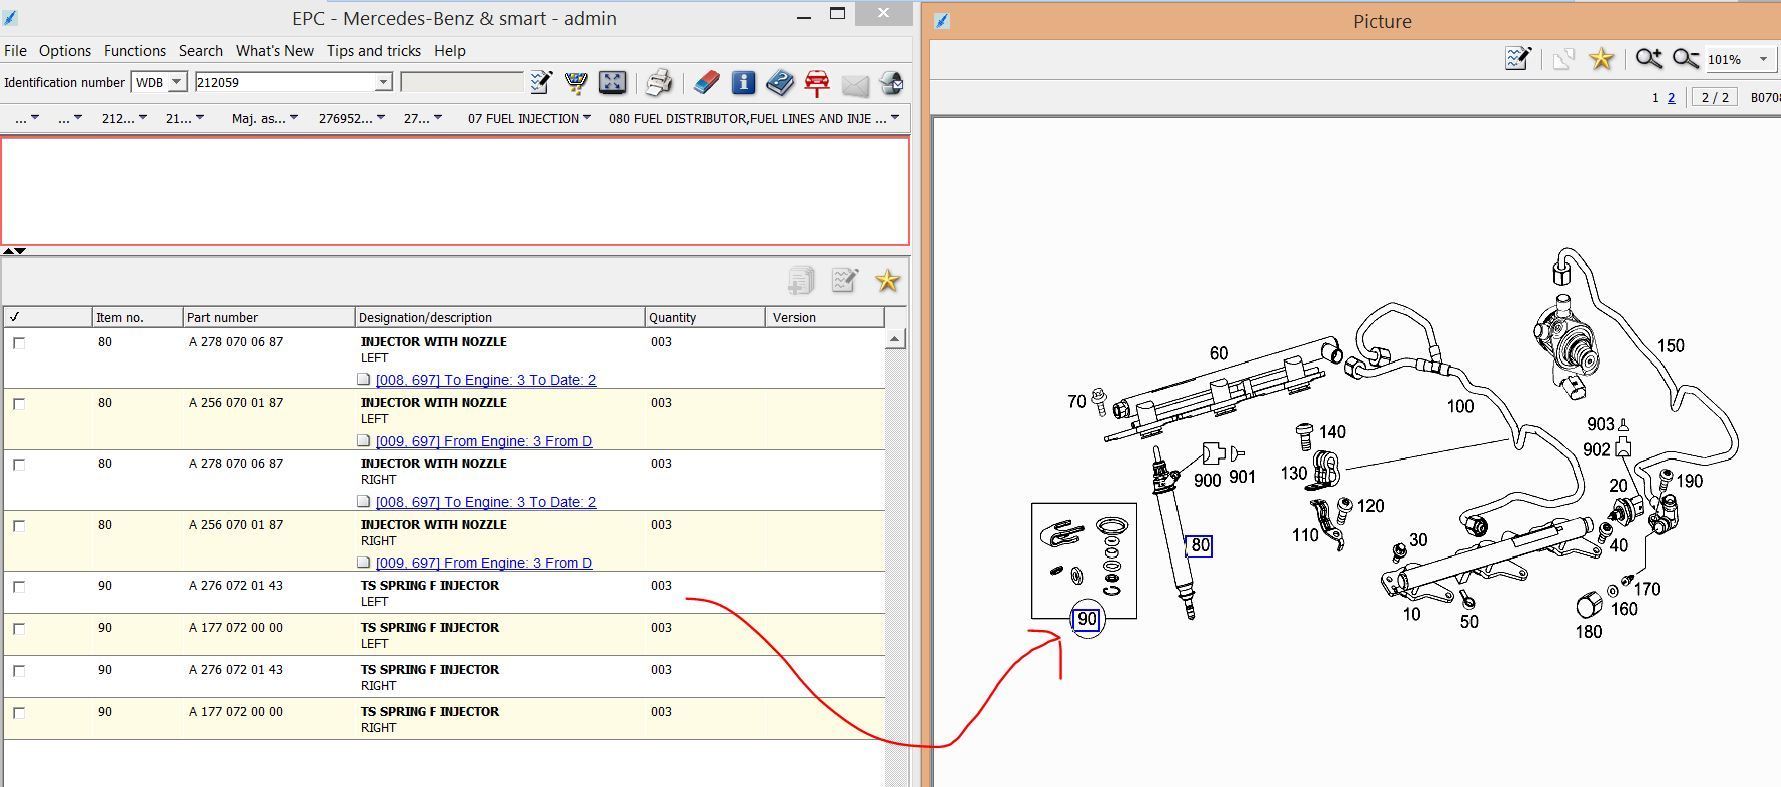Click zoom-out magnifier in Picture window
This screenshot has width=1781, height=787.
pos(1686,59)
